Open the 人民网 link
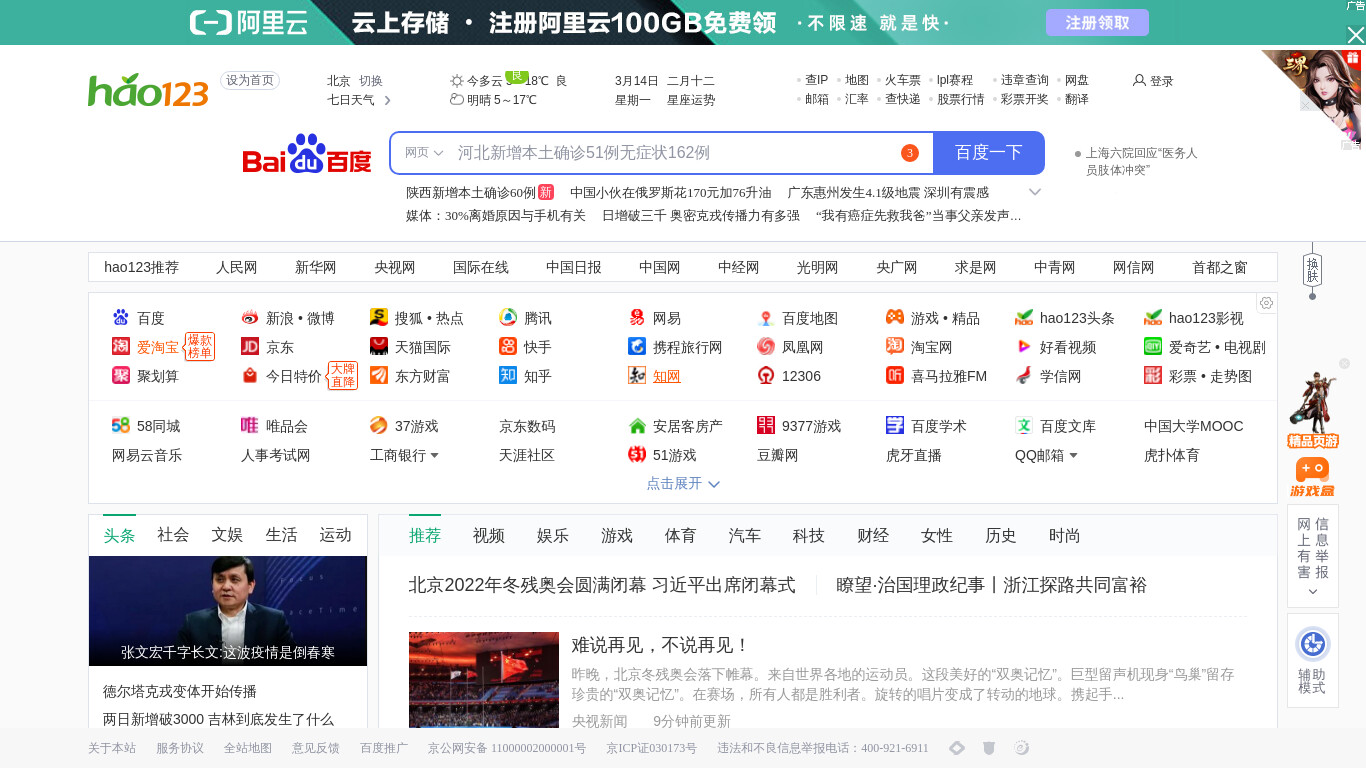1366x768 pixels. 237,267
